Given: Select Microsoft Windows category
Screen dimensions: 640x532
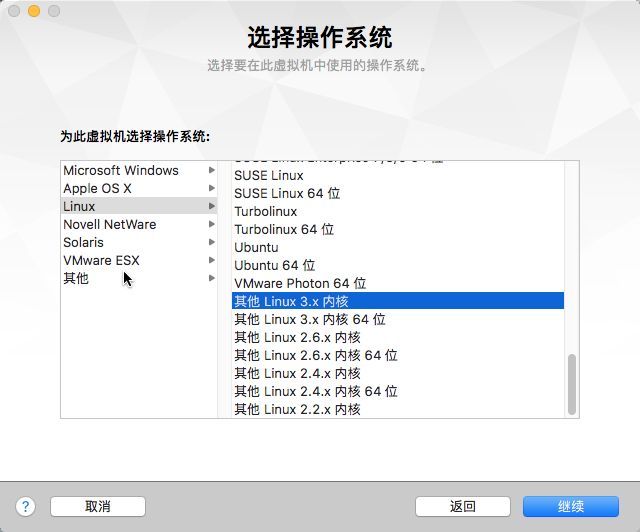Looking at the screenshot, I should (x=139, y=170).
